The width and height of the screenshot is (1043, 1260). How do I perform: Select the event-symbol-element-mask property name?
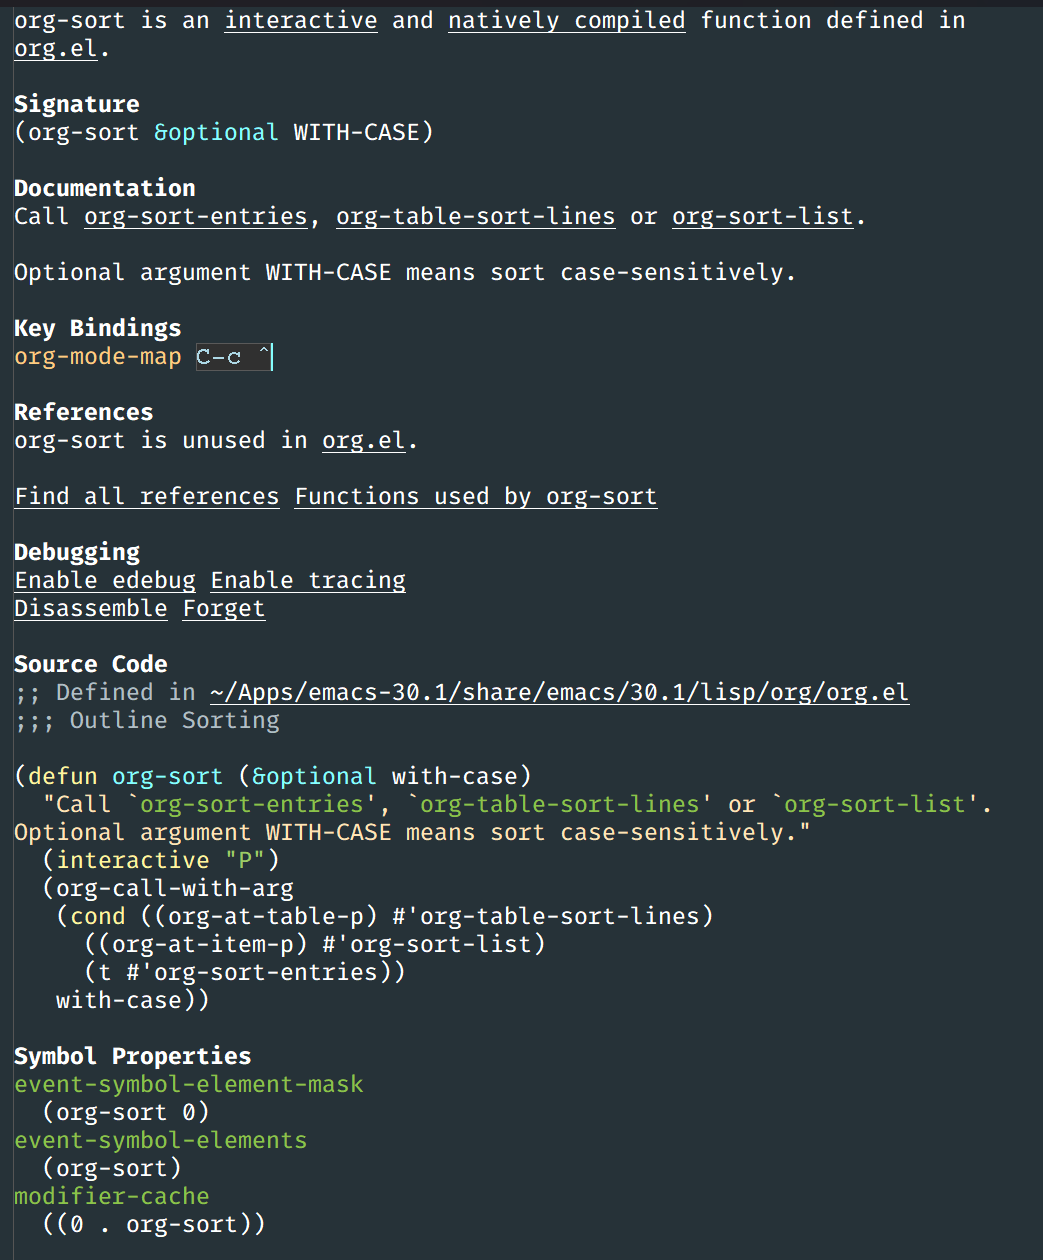pos(189,1084)
